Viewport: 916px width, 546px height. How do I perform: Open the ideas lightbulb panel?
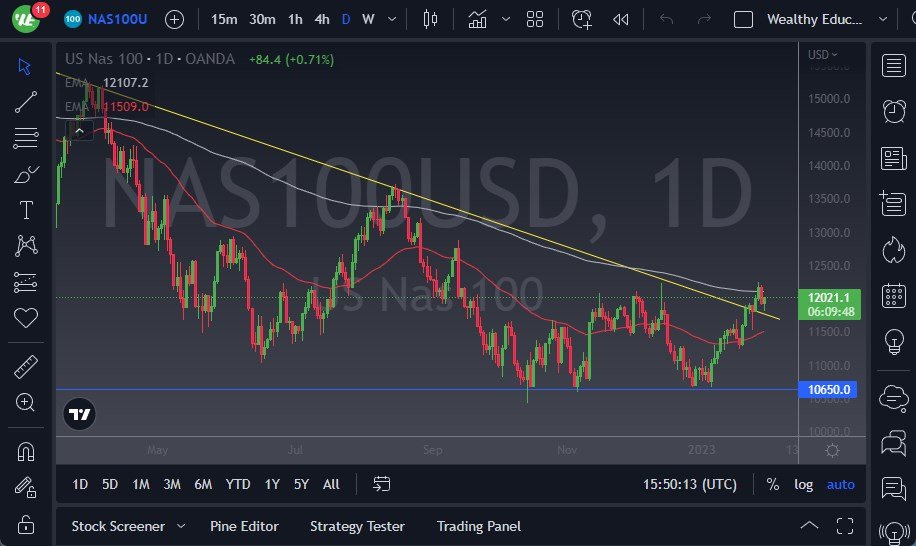894,341
